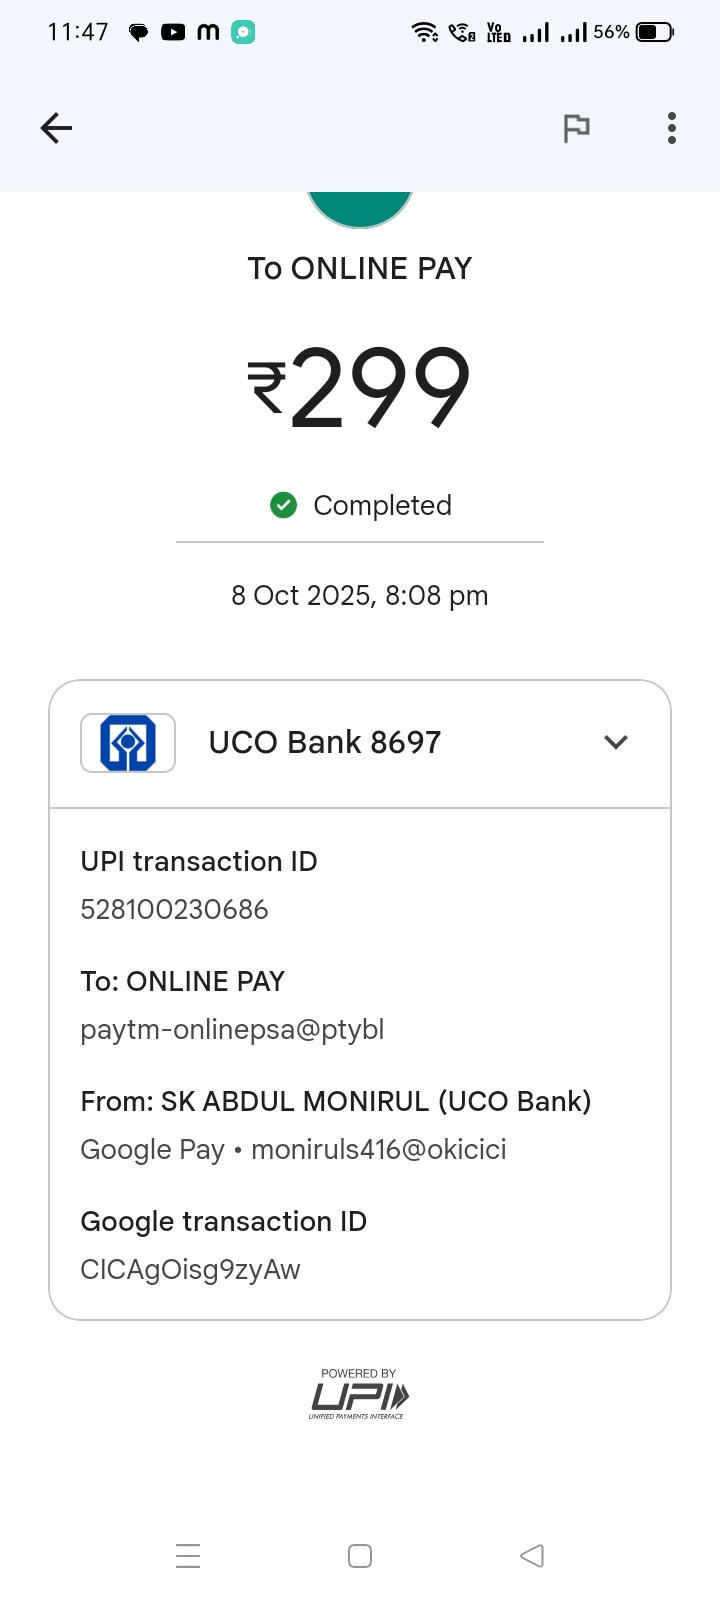Screen dimensions: 720x1600
Task: Tap the paytm-onlinepsa@ptybl UPI address
Action: coord(232,1030)
